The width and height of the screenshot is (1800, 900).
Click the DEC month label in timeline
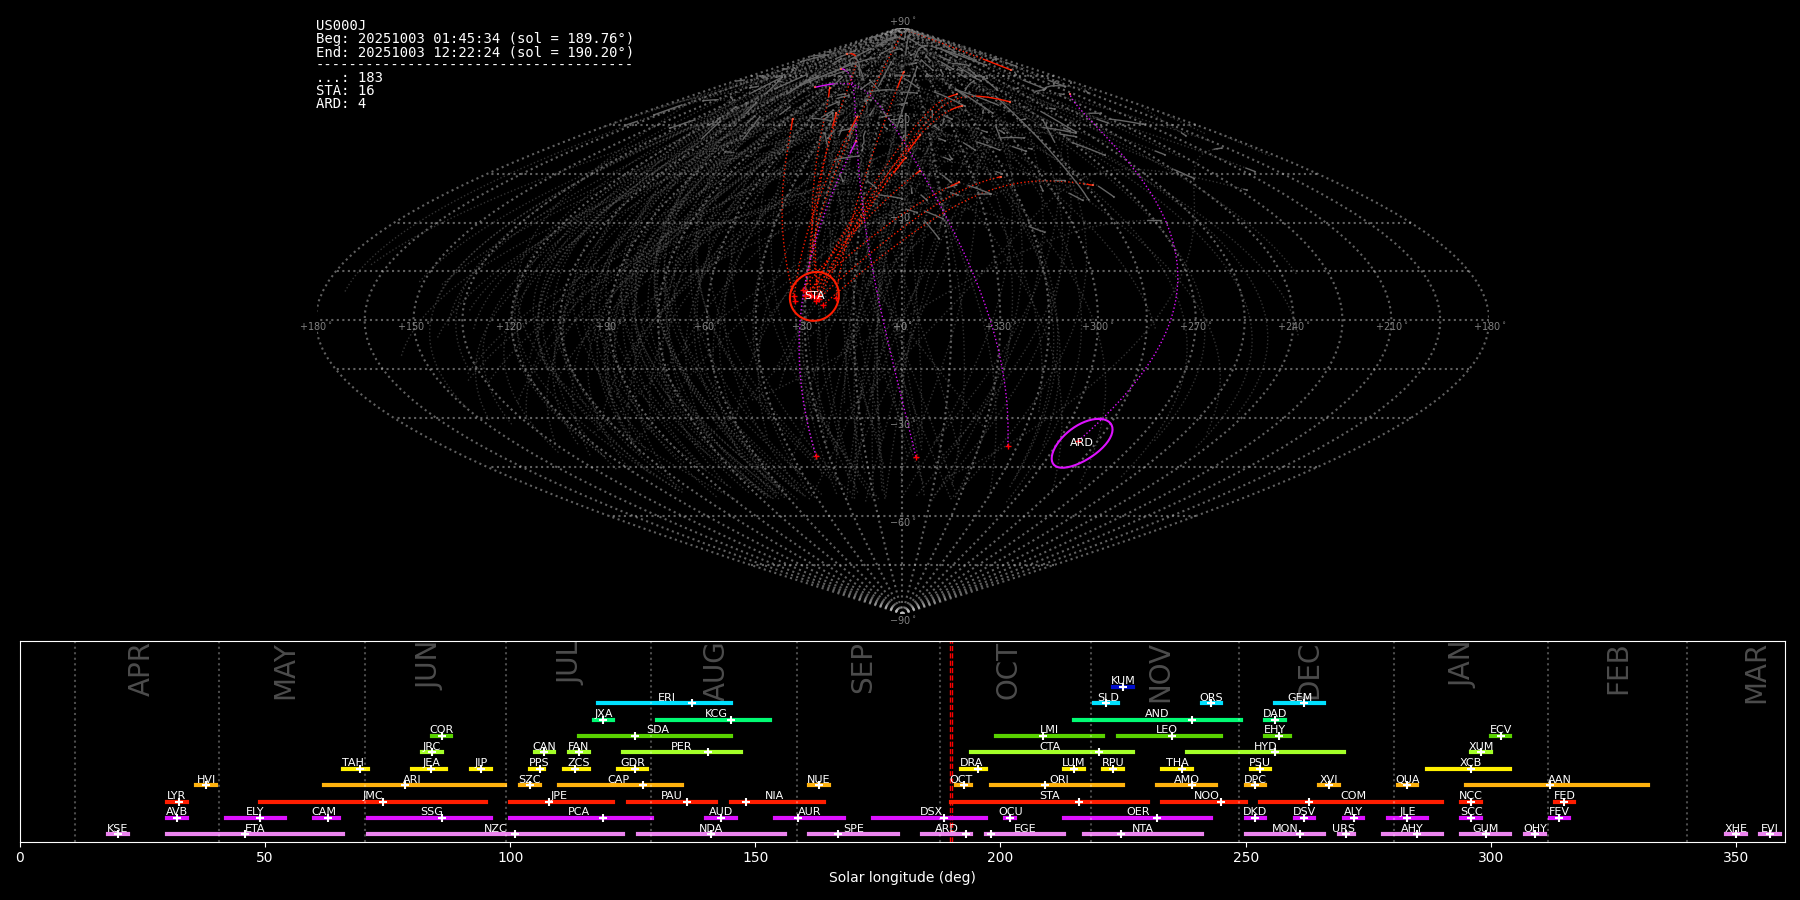pyautogui.click(x=1309, y=673)
